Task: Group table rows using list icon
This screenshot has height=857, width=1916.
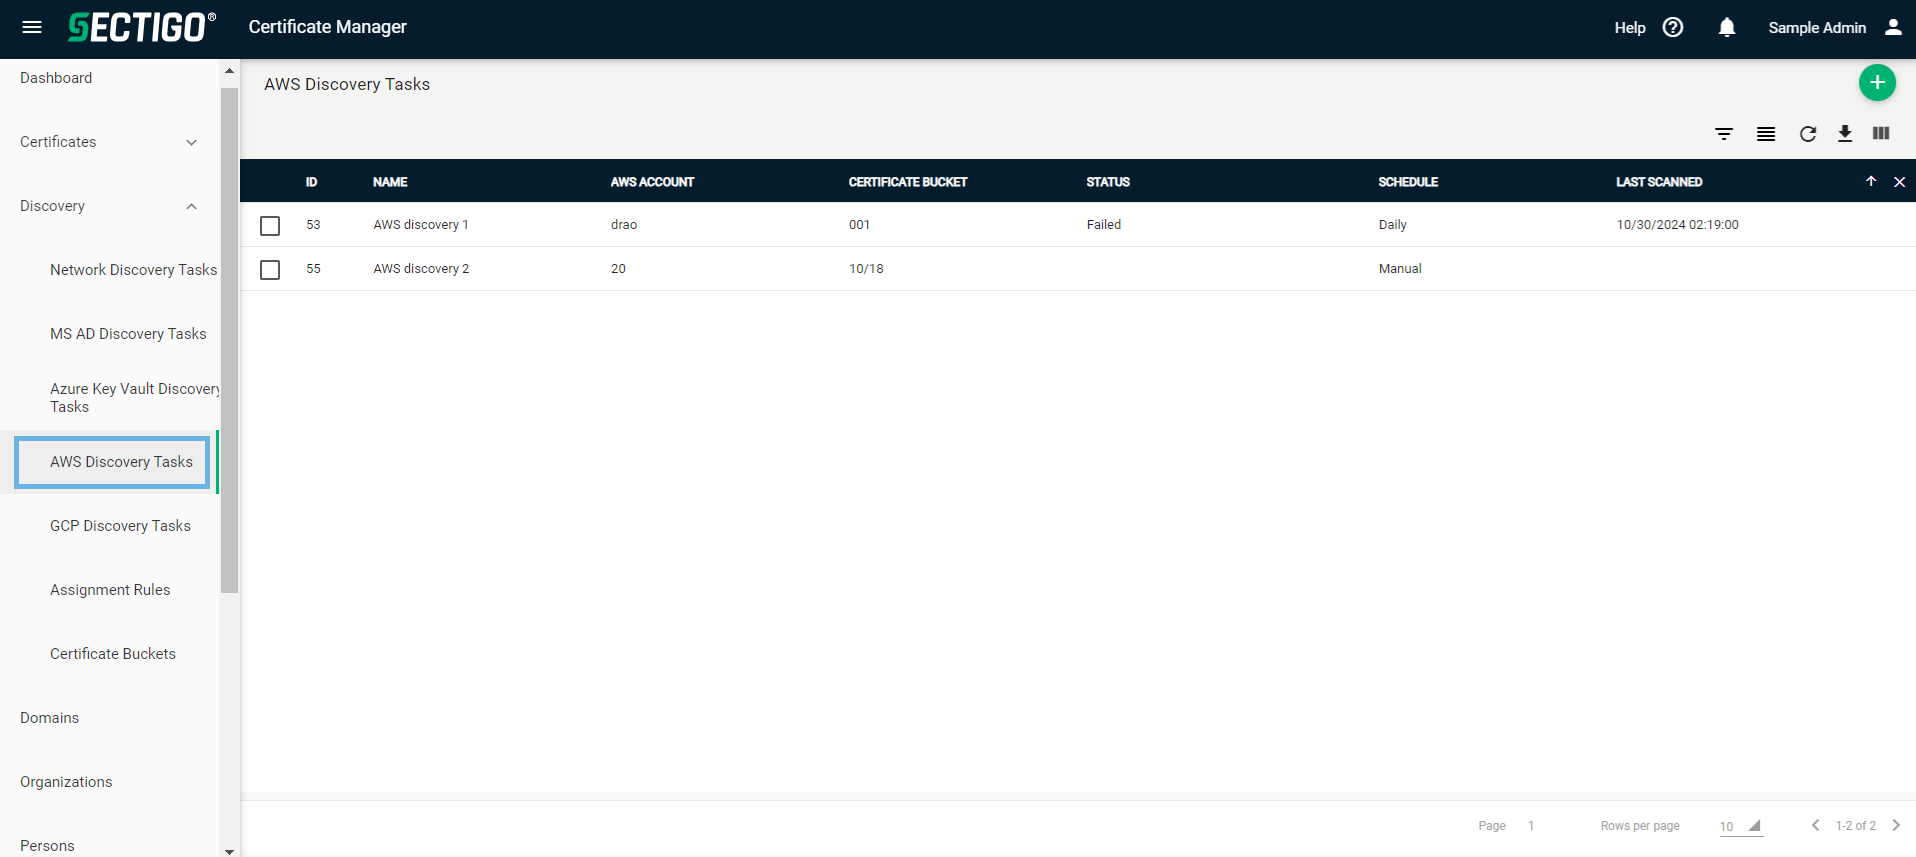Action: [x=1766, y=134]
